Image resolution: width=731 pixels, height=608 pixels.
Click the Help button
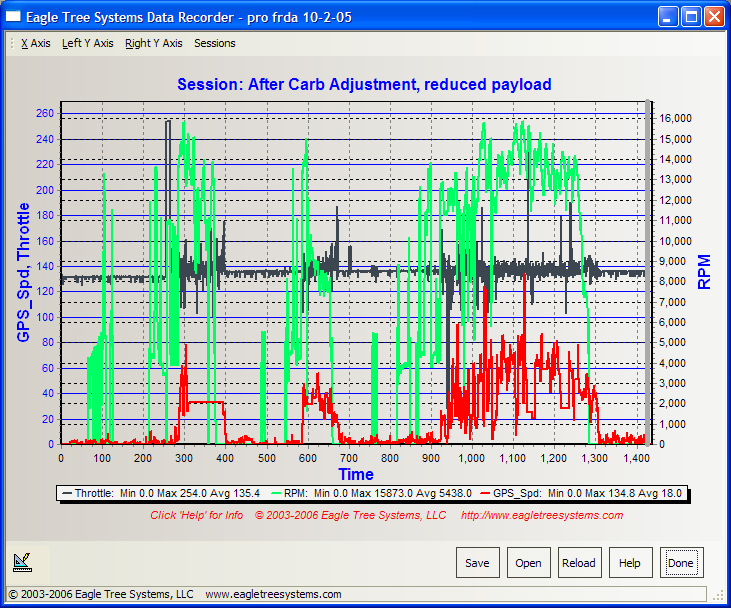tap(630, 563)
